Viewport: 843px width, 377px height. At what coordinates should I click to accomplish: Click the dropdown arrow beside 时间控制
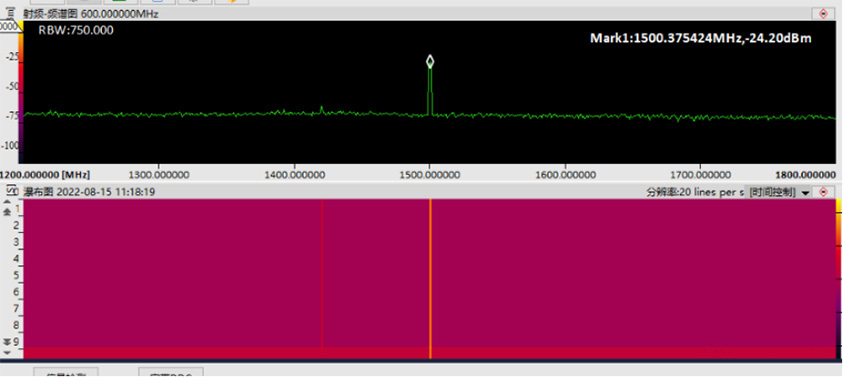(x=805, y=193)
